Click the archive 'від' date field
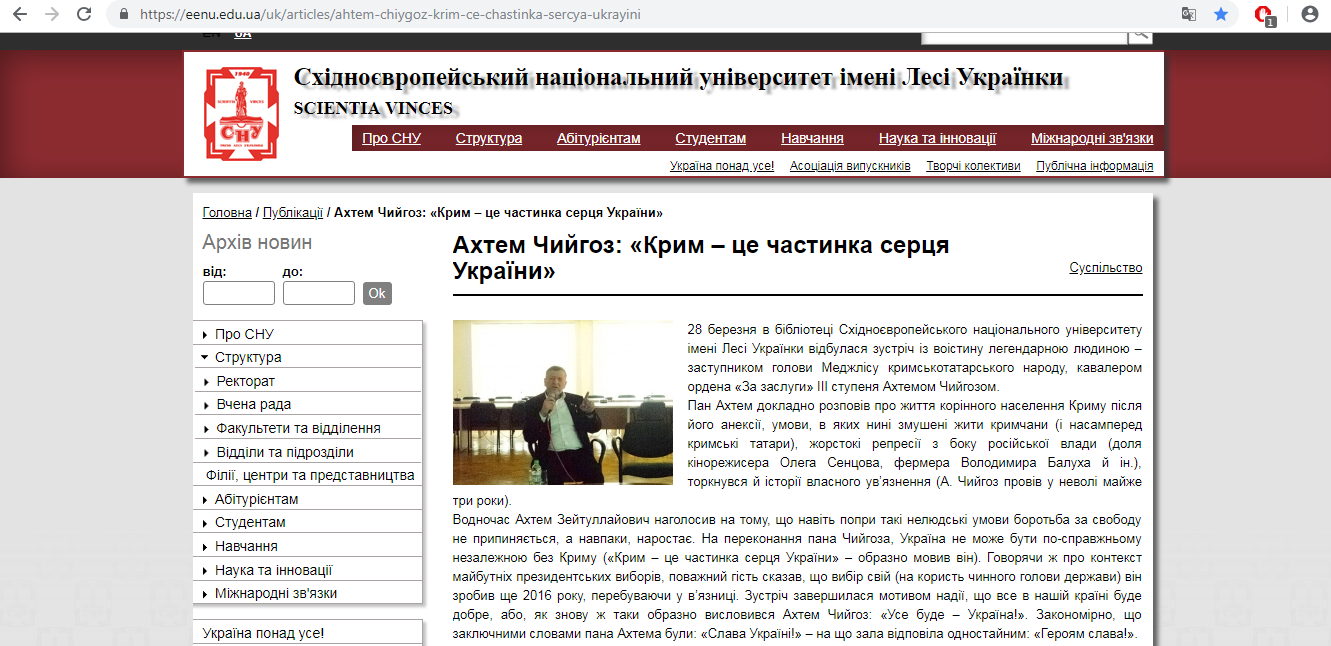This screenshot has width=1331, height=646. click(238, 293)
